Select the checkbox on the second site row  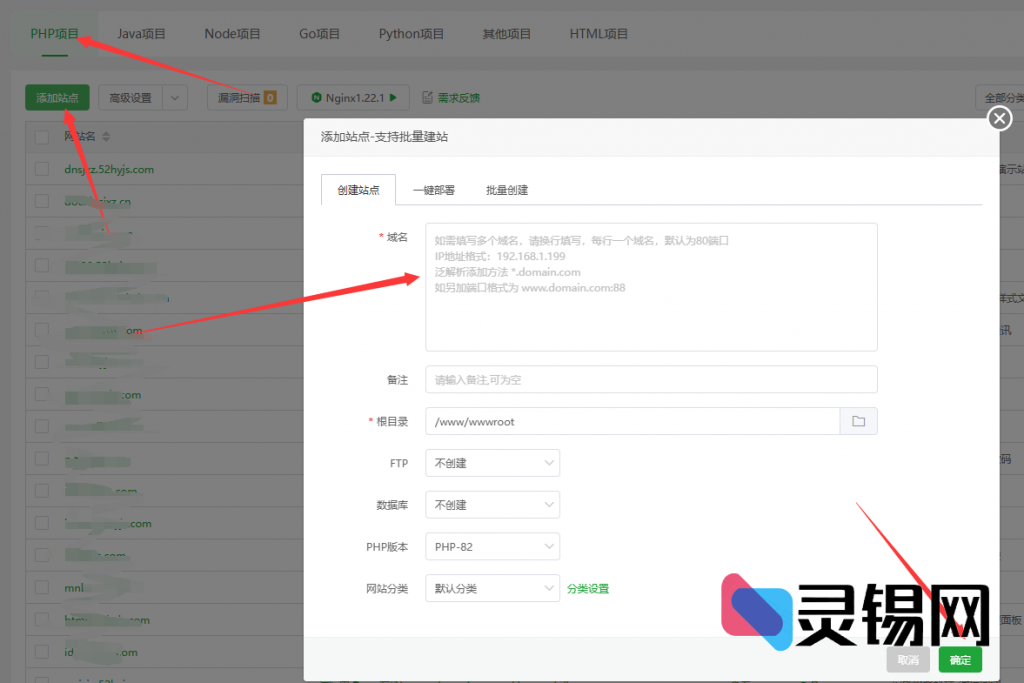42,201
